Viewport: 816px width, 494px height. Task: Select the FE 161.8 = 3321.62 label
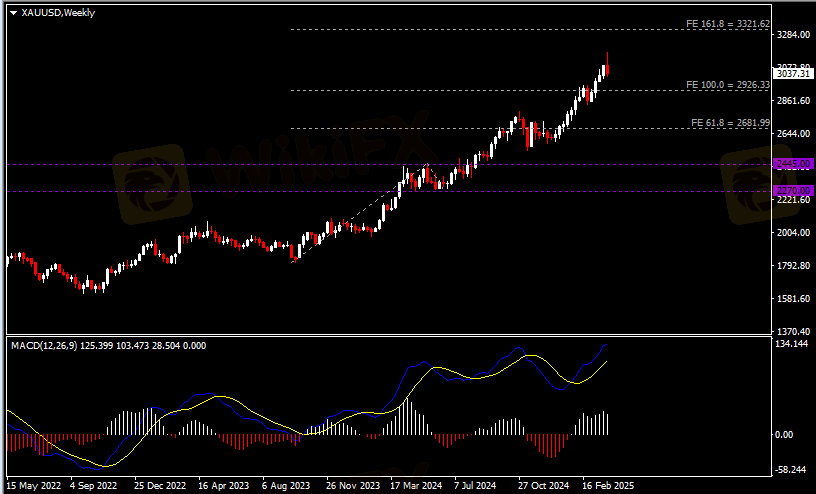[728, 23]
